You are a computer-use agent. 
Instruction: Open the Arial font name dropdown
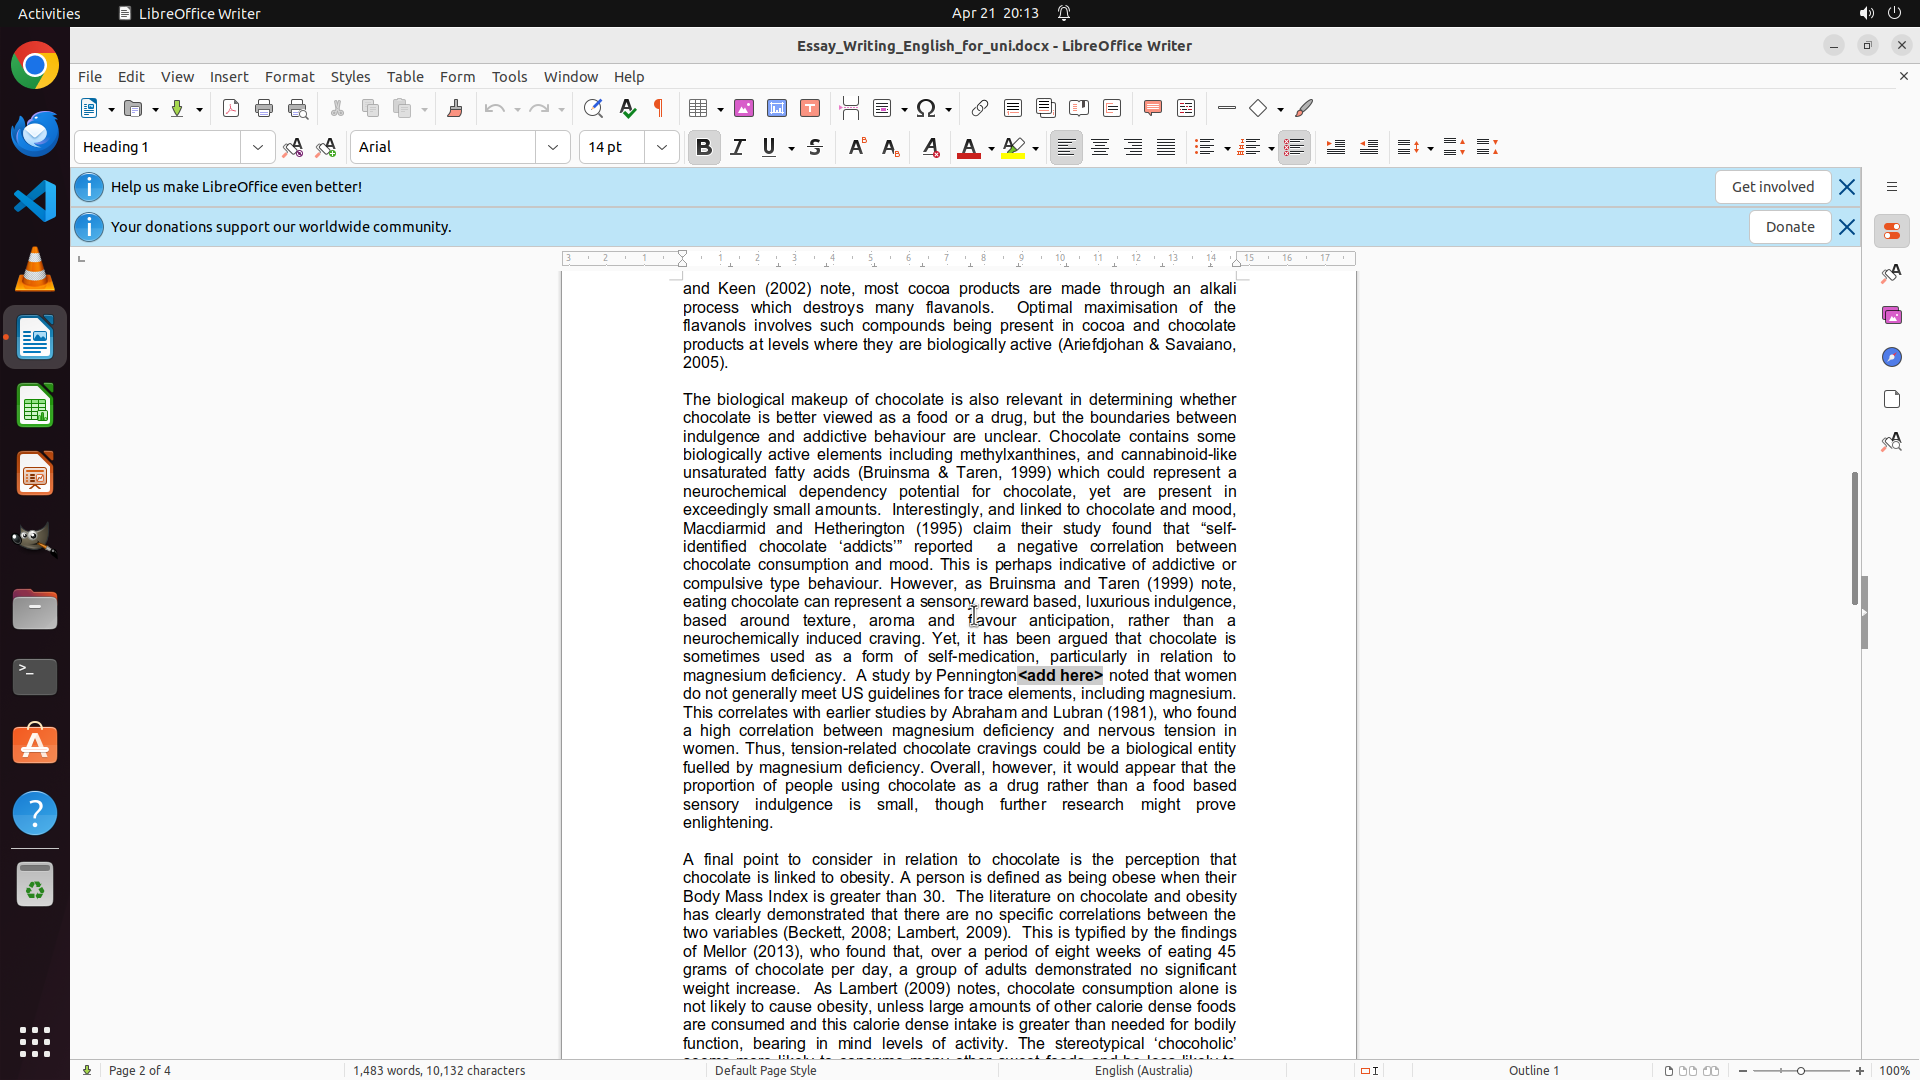(x=553, y=147)
